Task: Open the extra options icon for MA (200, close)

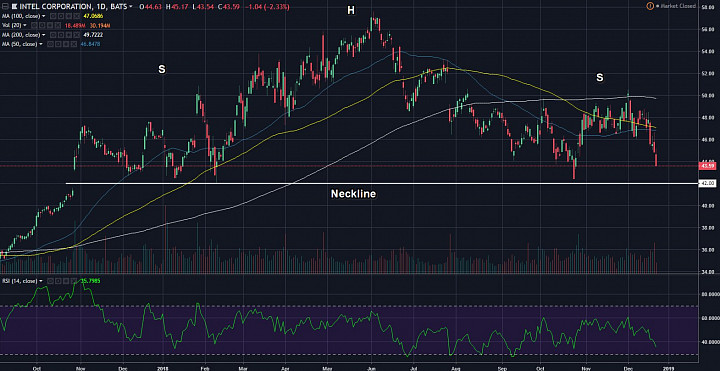Action: tap(68, 35)
